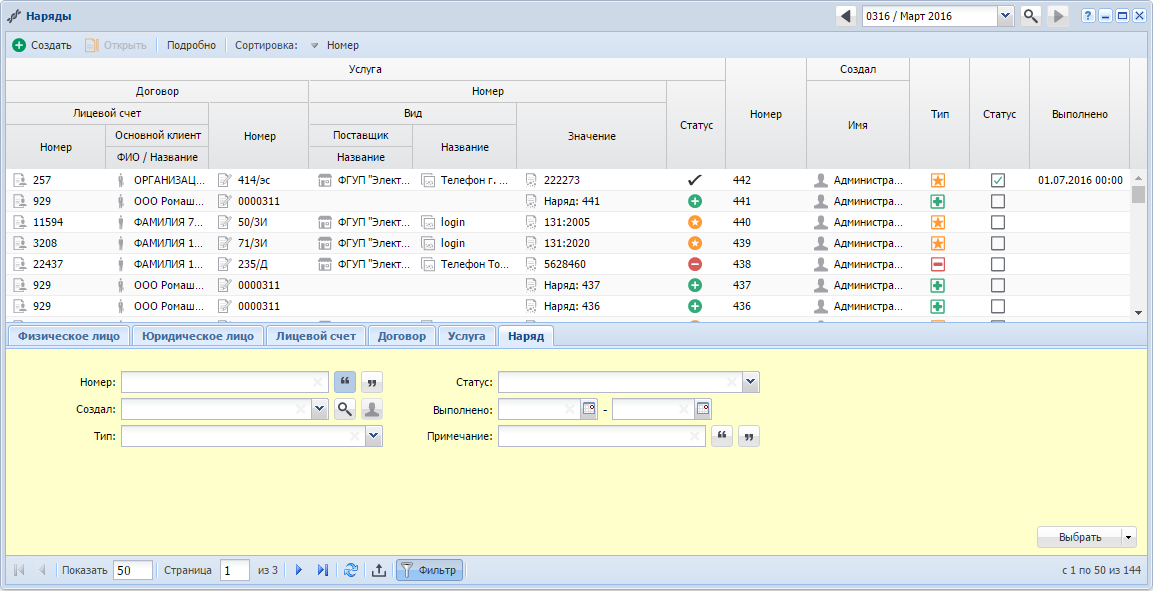Open calendar for Выполнено start date
The width and height of the screenshot is (1153, 591).
click(588, 409)
